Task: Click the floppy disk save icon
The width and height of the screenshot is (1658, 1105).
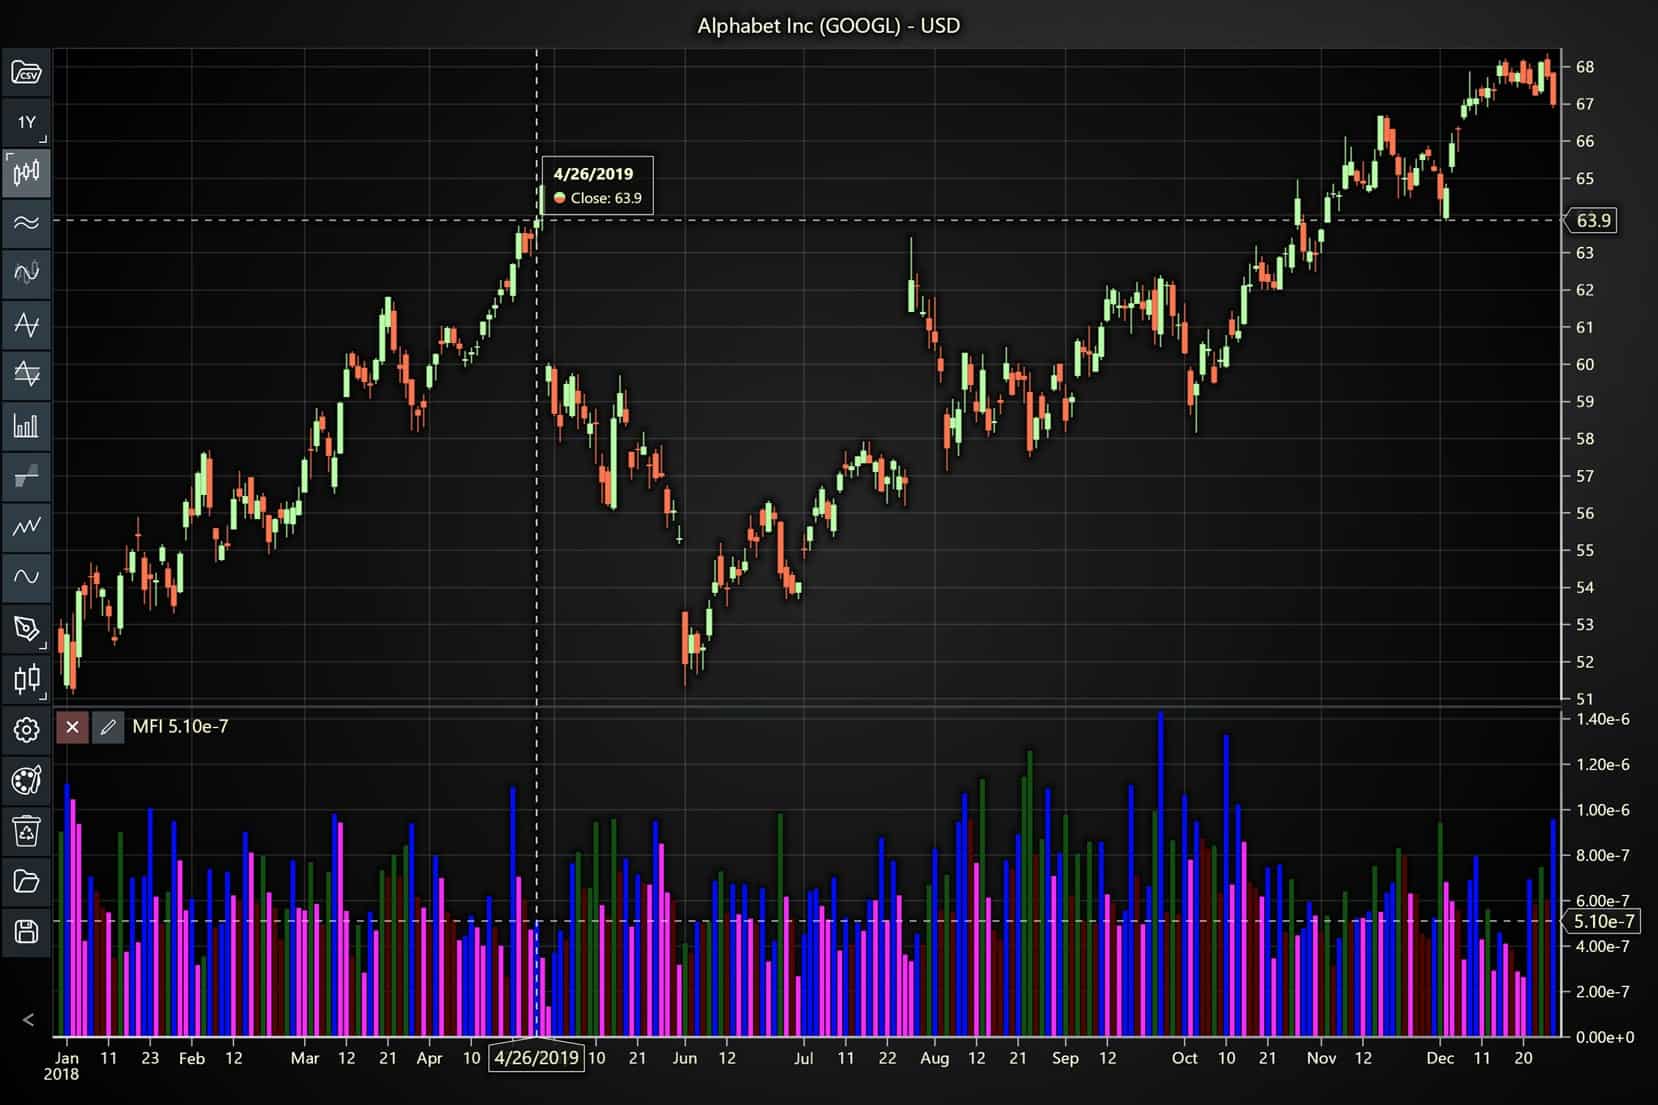Action: tap(26, 932)
